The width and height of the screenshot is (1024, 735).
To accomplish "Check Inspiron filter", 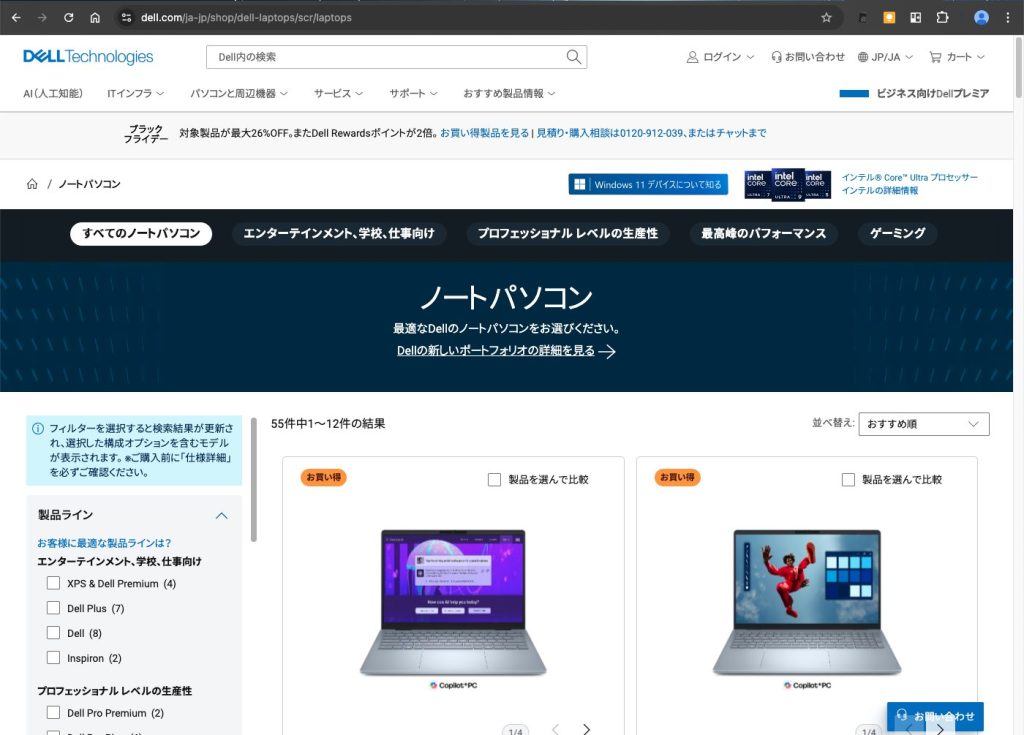I will tap(54, 657).
